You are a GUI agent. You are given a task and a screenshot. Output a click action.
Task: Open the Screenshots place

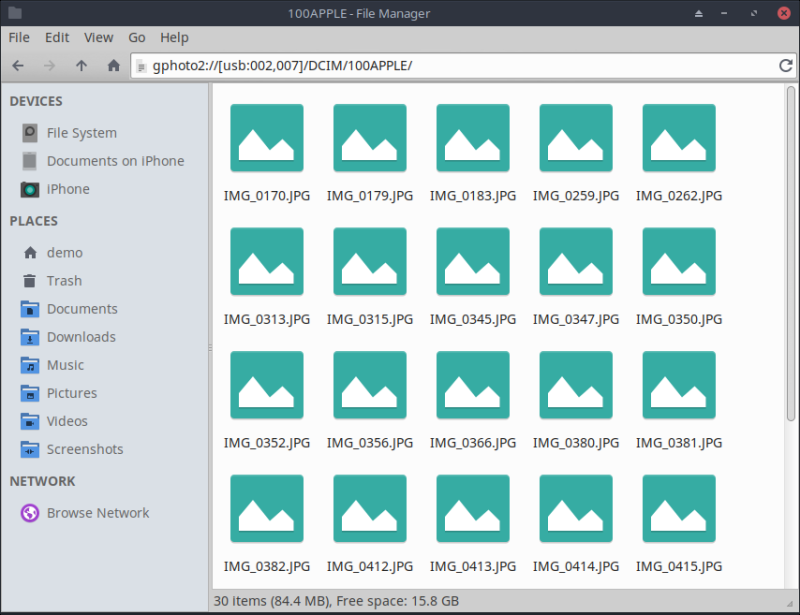[x=84, y=449]
